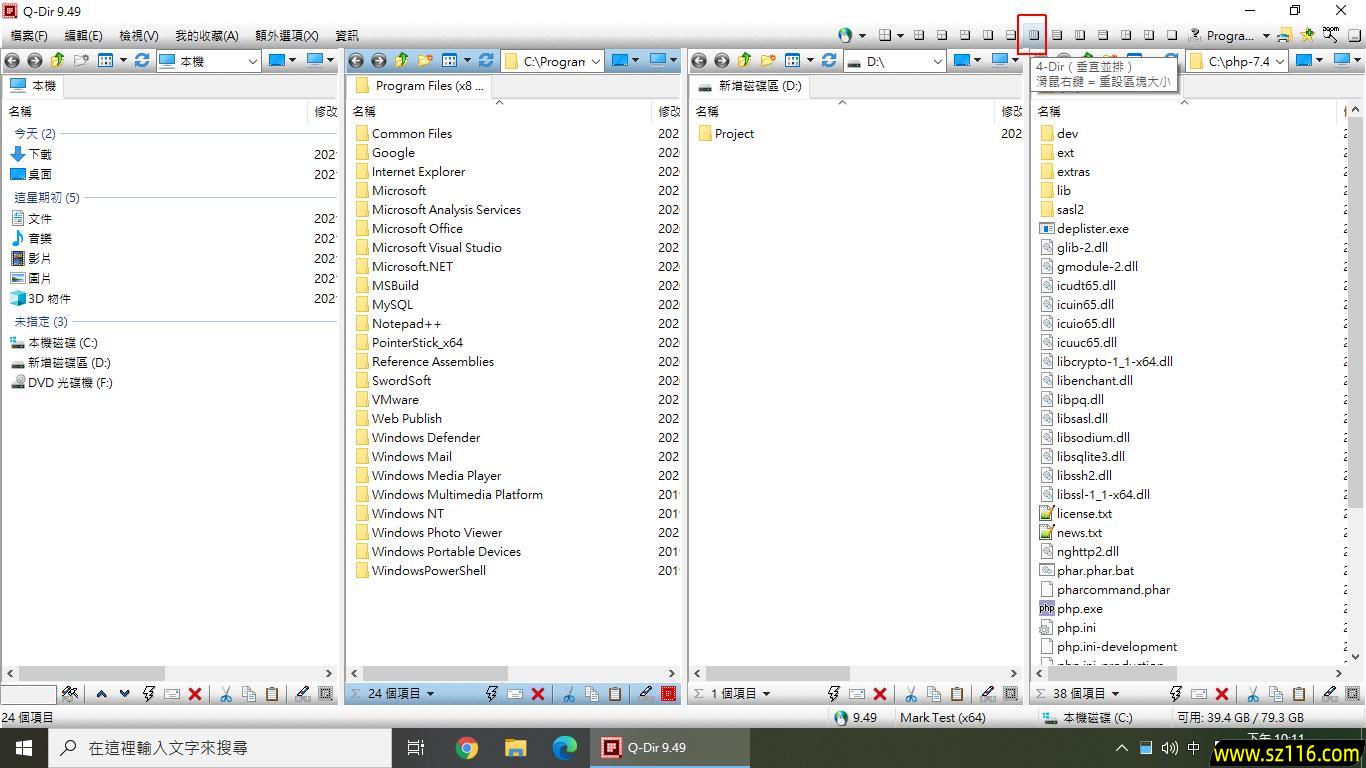The width and height of the screenshot is (1366, 768).
Task: Open the C:\Program address dropdown
Action: pos(595,61)
